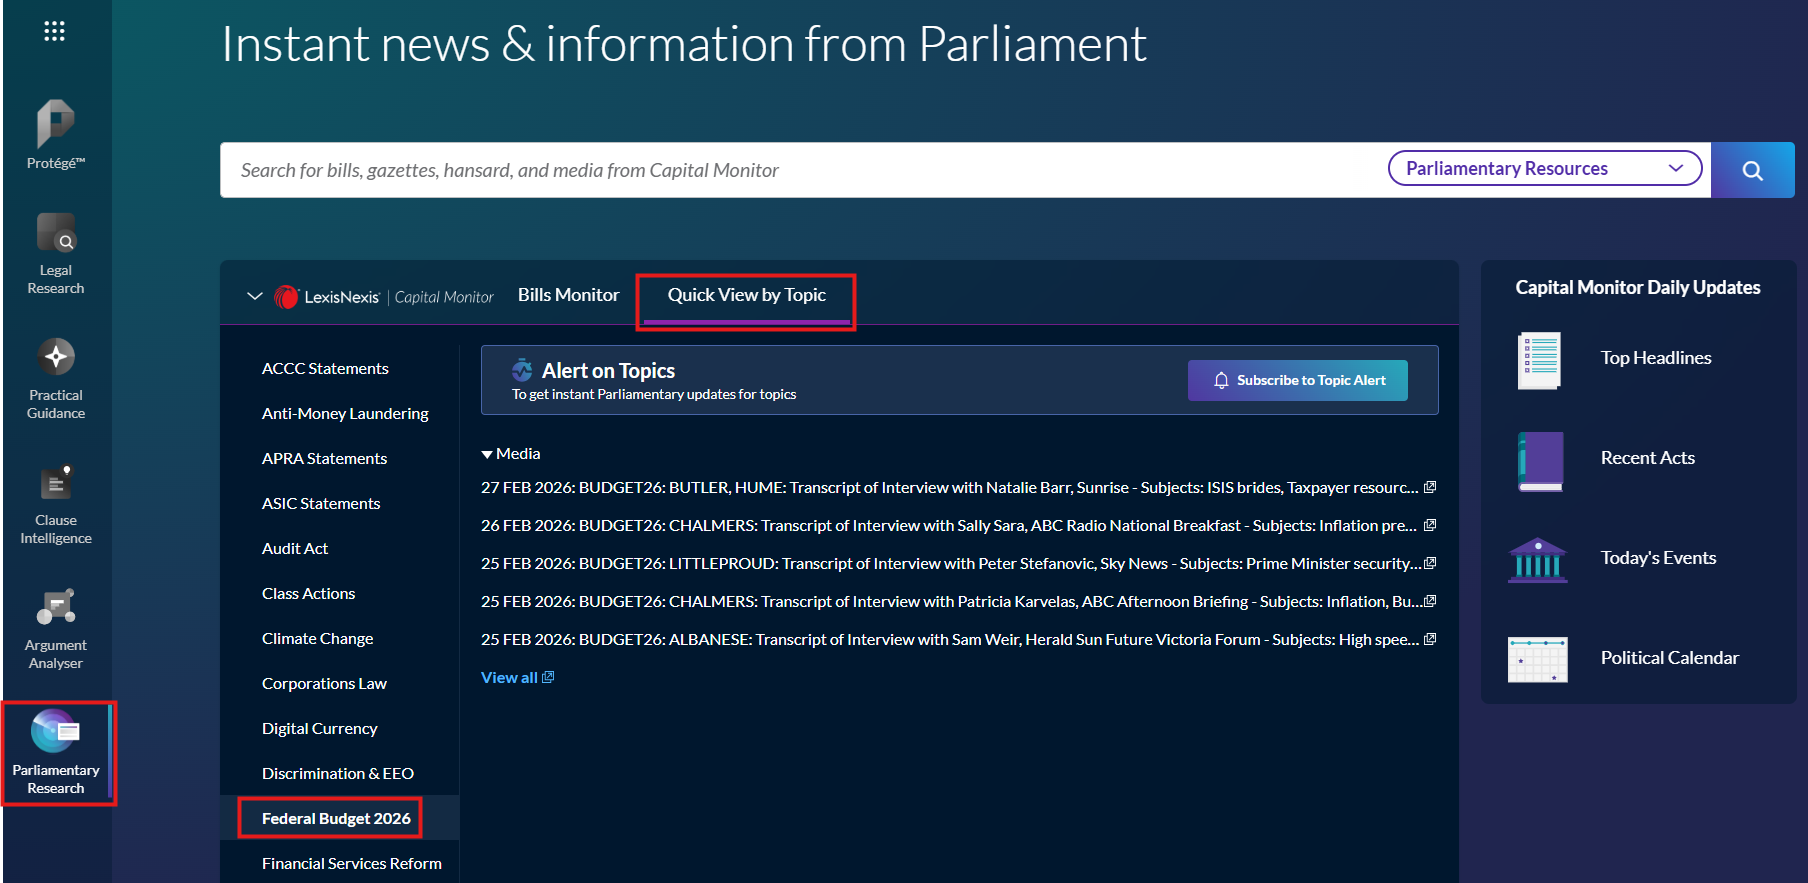This screenshot has height=883, width=1808.
Task: Select Climate Change topic in list
Action: point(317,638)
